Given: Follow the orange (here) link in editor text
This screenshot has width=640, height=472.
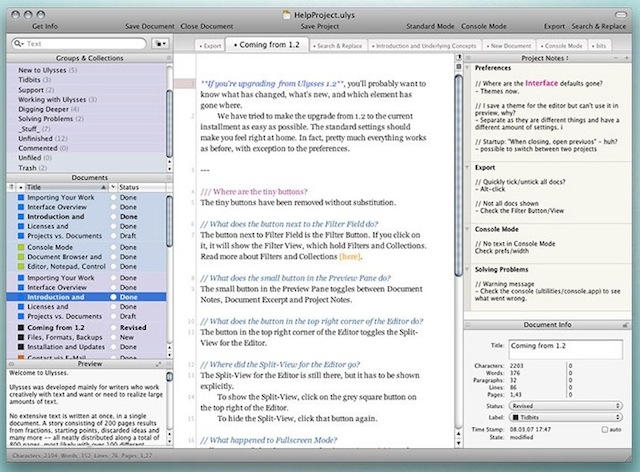Looking at the screenshot, I should 350,256.
